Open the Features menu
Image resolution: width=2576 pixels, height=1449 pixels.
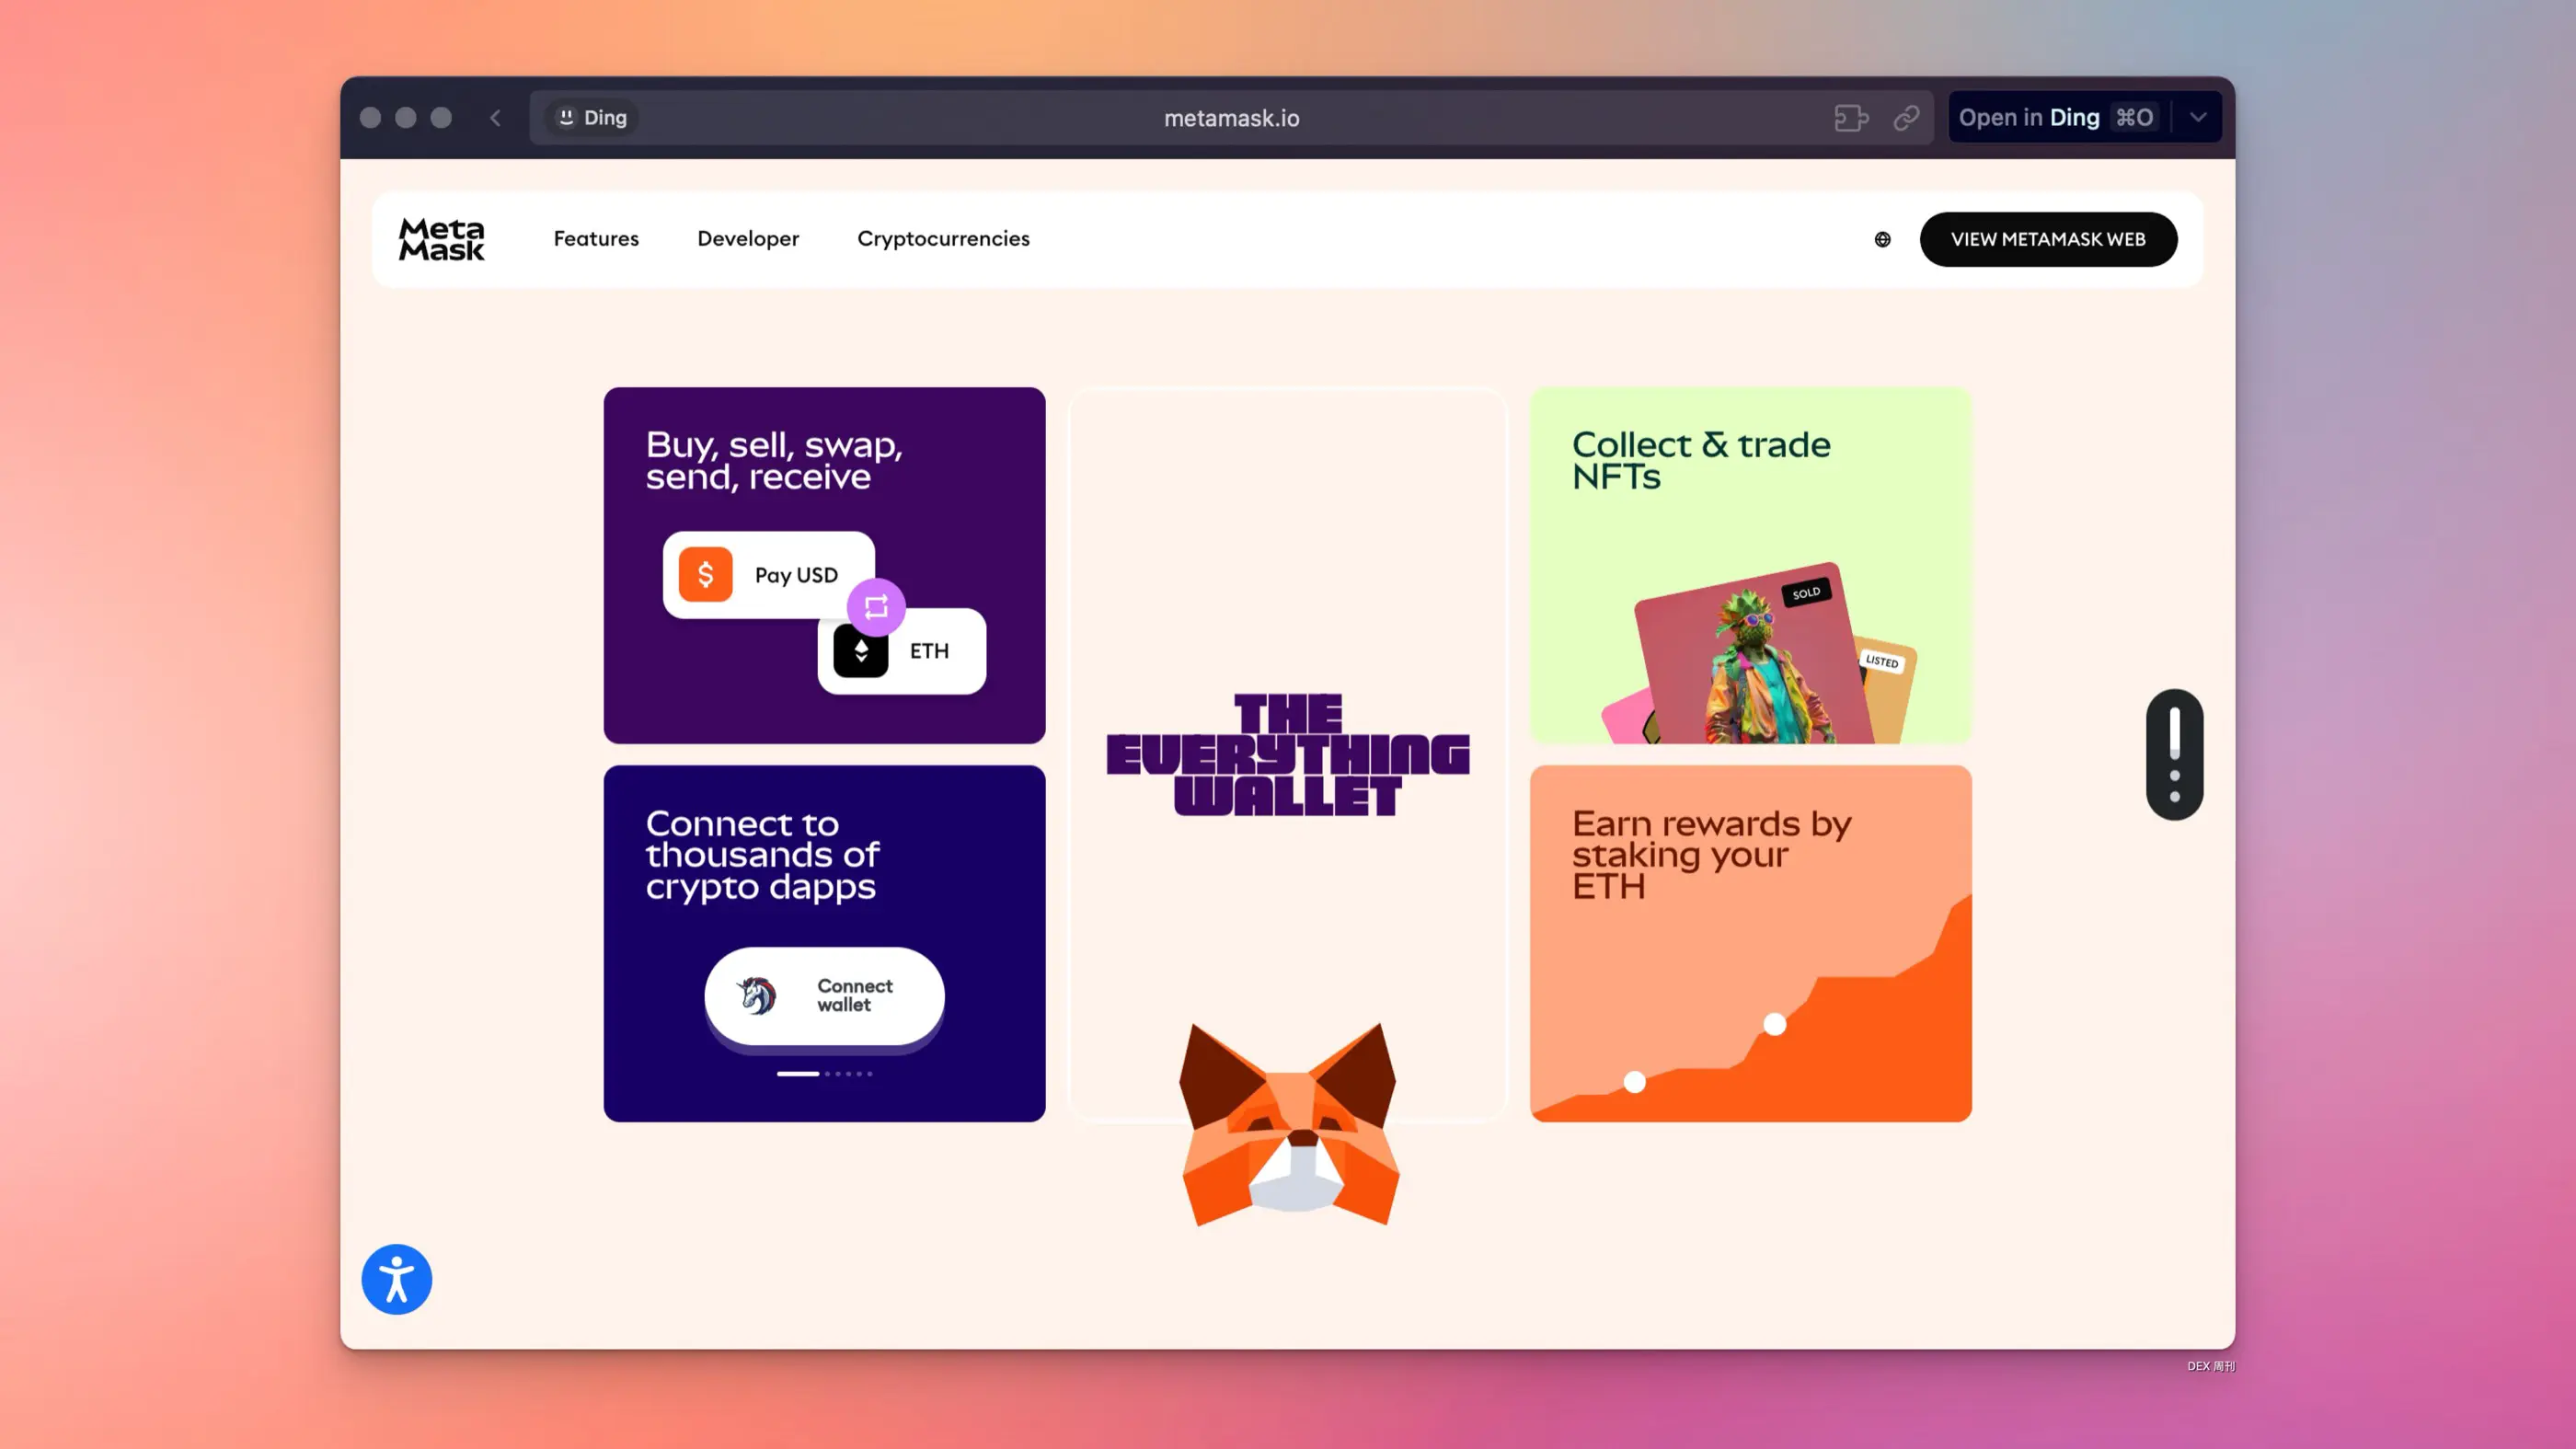(596, 239)
